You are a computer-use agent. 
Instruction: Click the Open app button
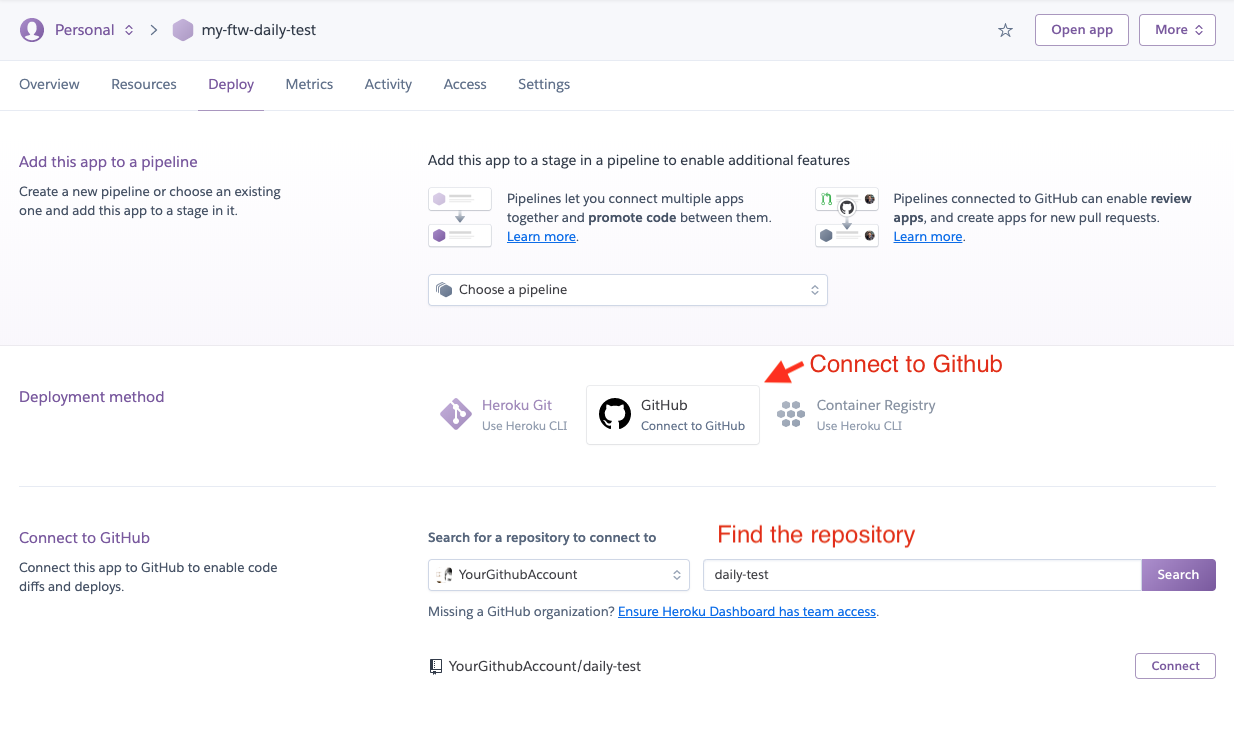pos(1081,30)
